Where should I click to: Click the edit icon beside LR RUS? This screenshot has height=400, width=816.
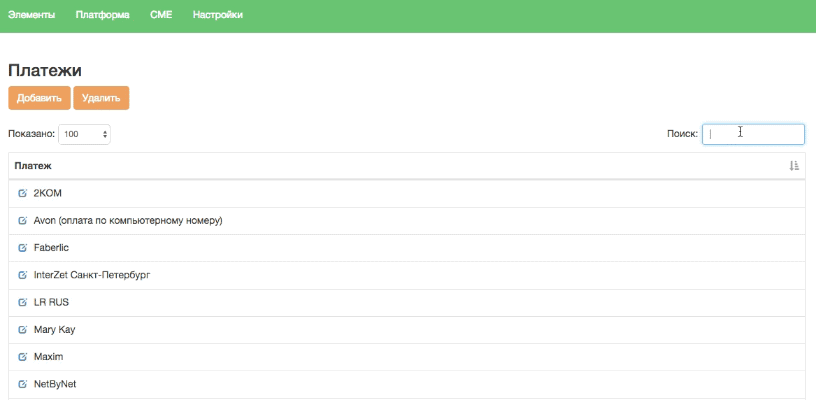click(23, 301)
